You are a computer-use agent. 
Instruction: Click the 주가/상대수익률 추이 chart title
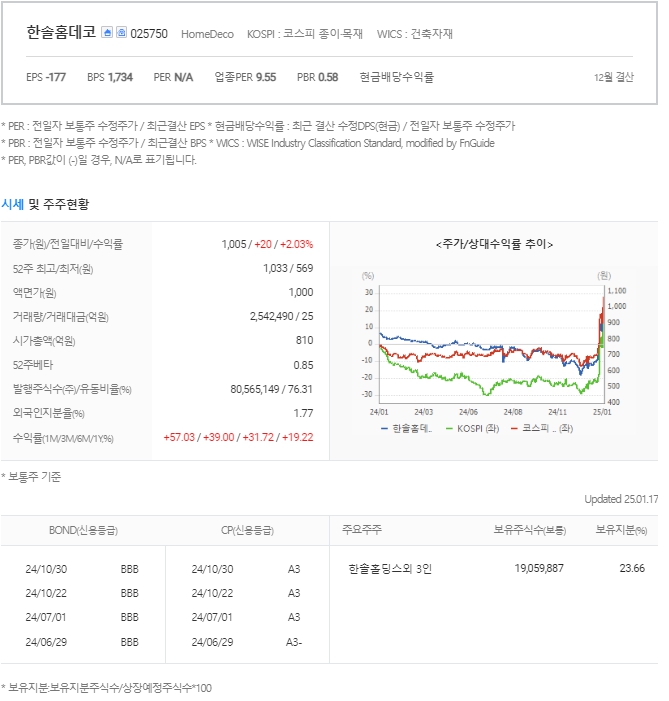[494, 244]
